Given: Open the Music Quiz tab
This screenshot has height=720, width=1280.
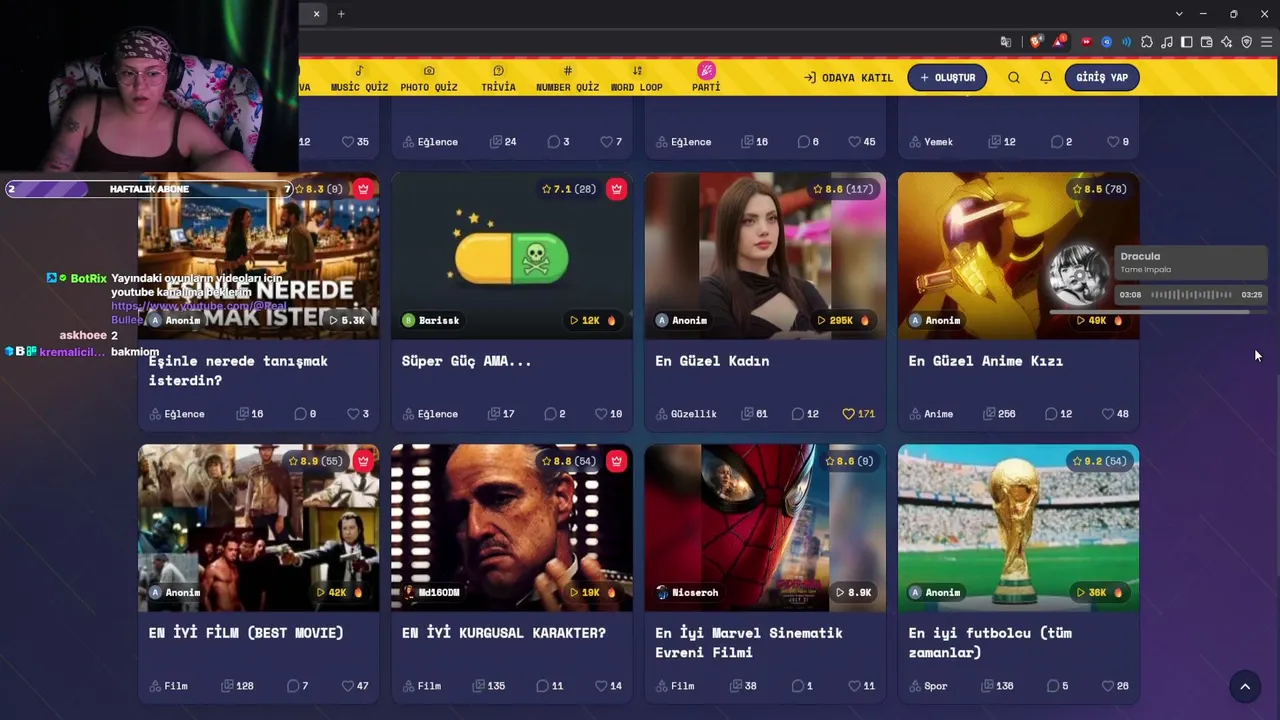Looking at the screenshot, I should point(359,78).
